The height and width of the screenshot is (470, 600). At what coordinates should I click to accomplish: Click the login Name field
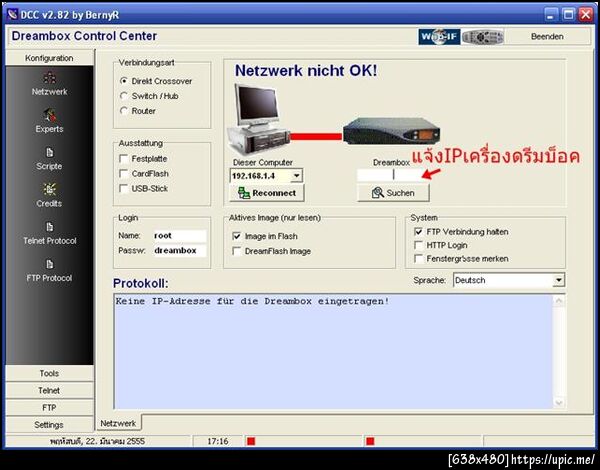tap(179, 236)
